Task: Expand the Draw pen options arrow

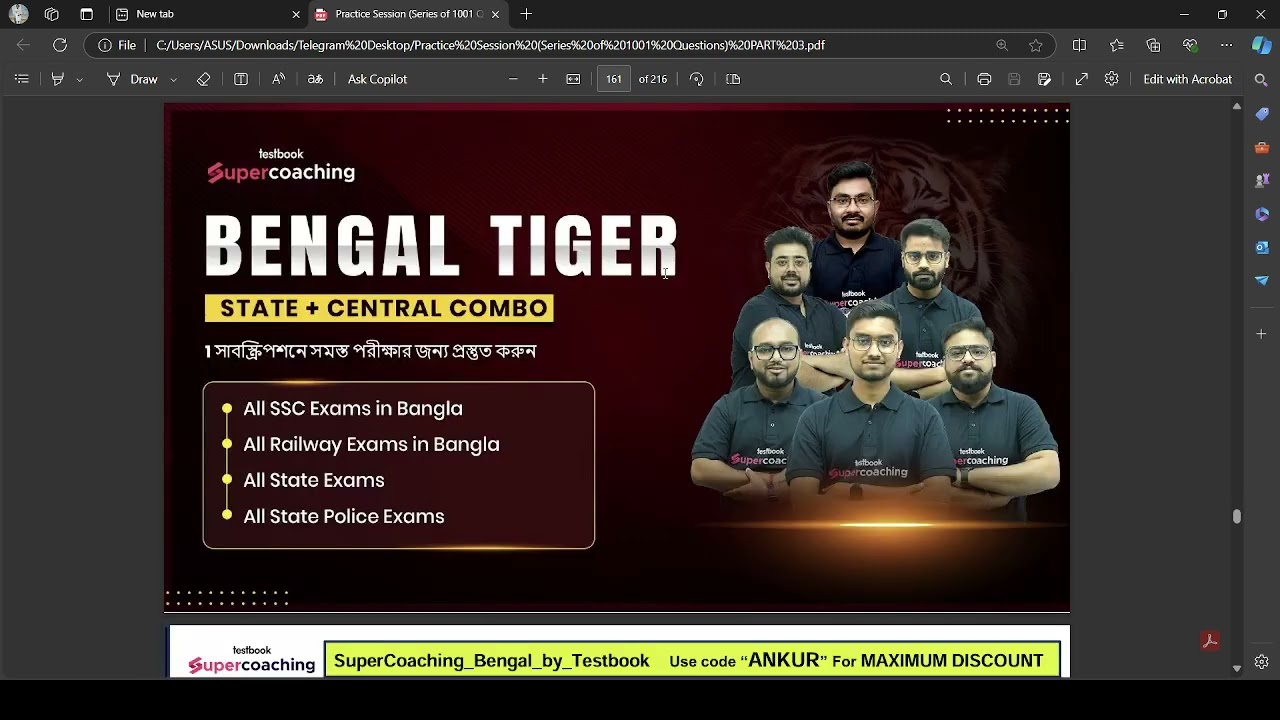Action: click(173, 79)
